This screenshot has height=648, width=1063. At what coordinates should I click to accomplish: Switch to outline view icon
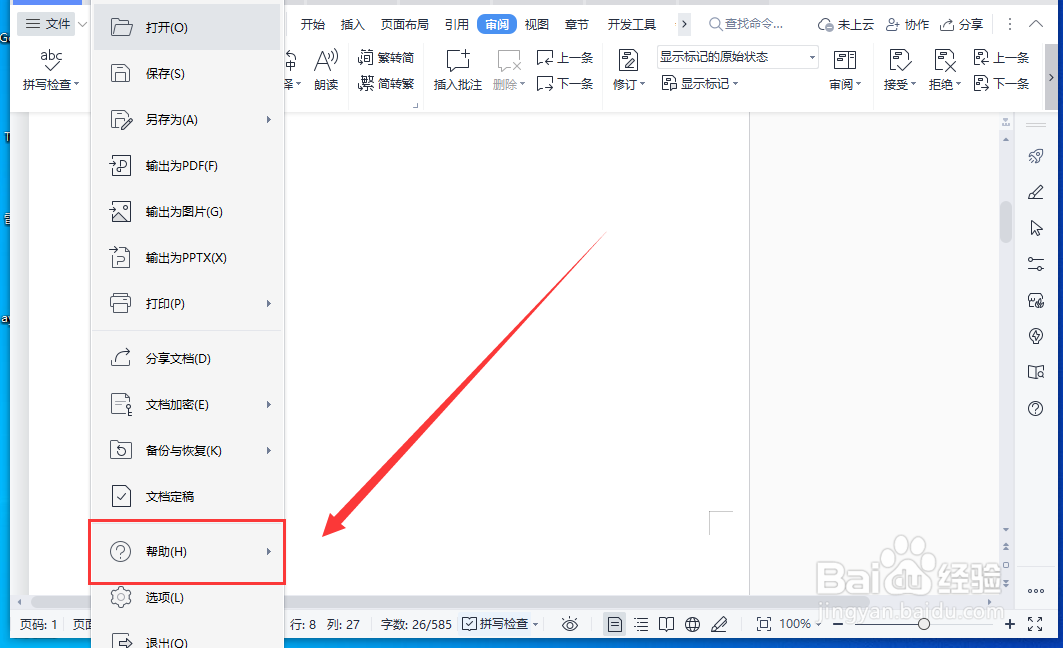[641, 624]
